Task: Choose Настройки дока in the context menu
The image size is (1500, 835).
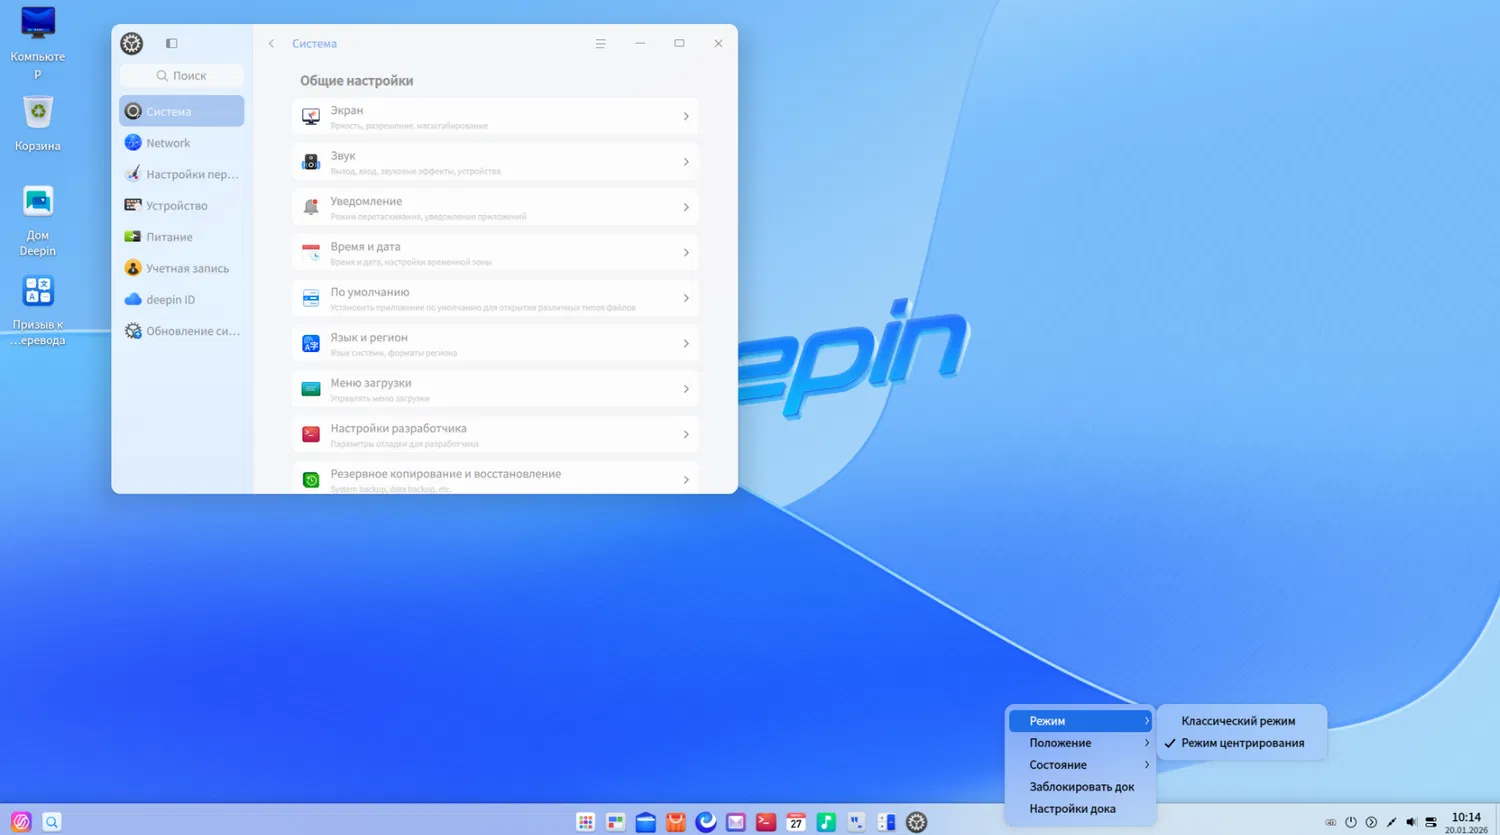Action: (x=1080, y=809)
